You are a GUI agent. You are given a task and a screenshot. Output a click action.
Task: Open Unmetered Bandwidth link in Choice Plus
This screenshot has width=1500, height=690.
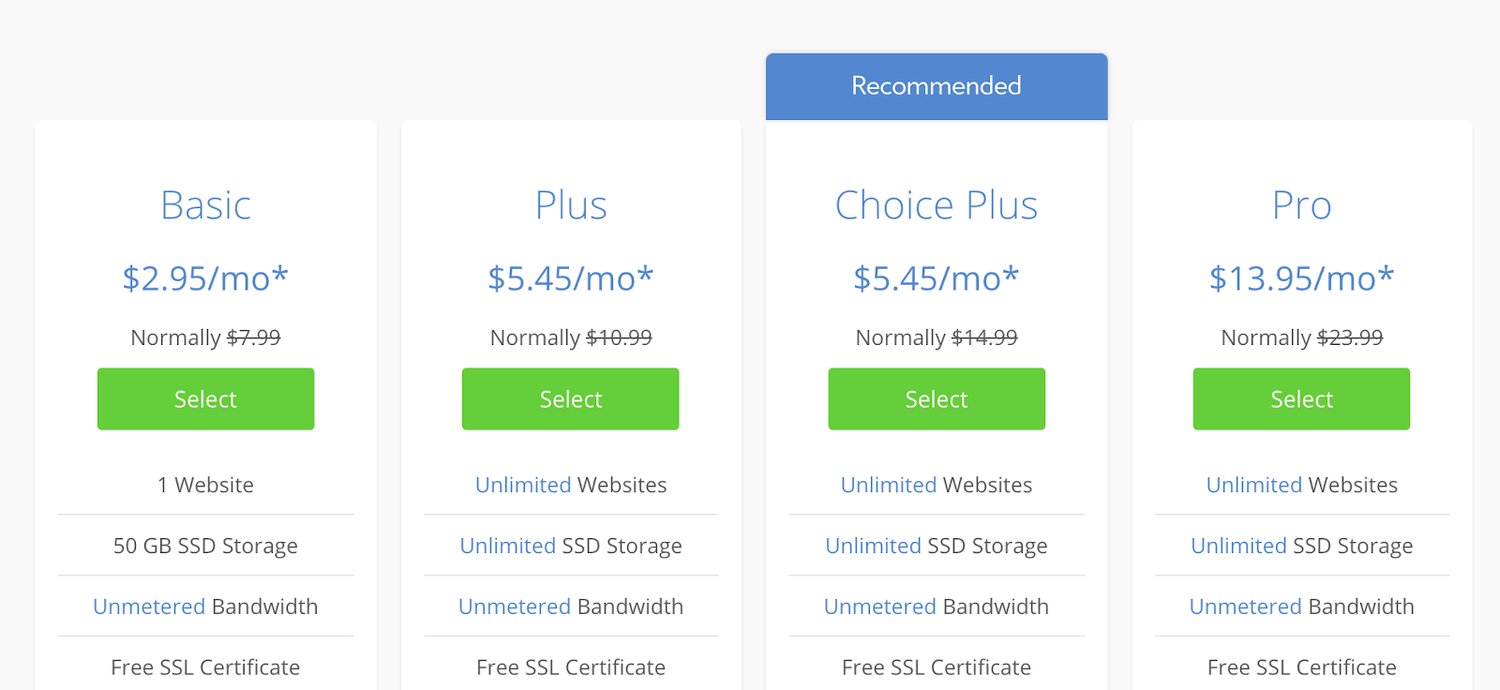[x=880, y=607]
